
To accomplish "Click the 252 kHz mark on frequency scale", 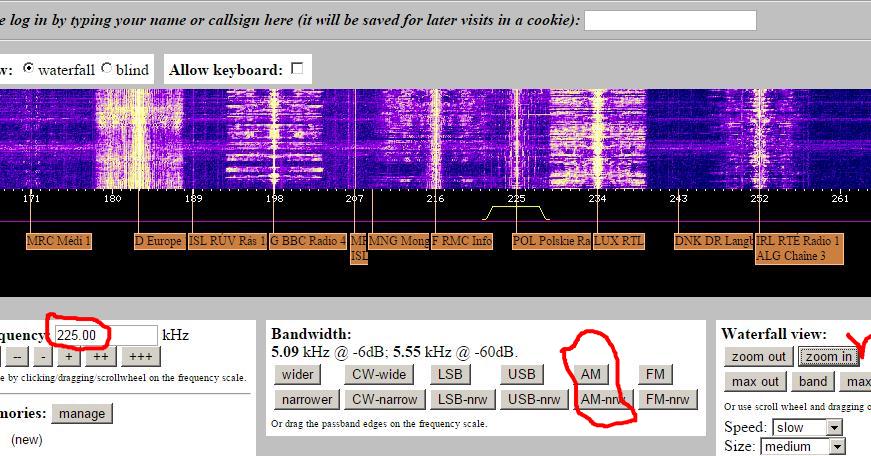I will [759, 198].
